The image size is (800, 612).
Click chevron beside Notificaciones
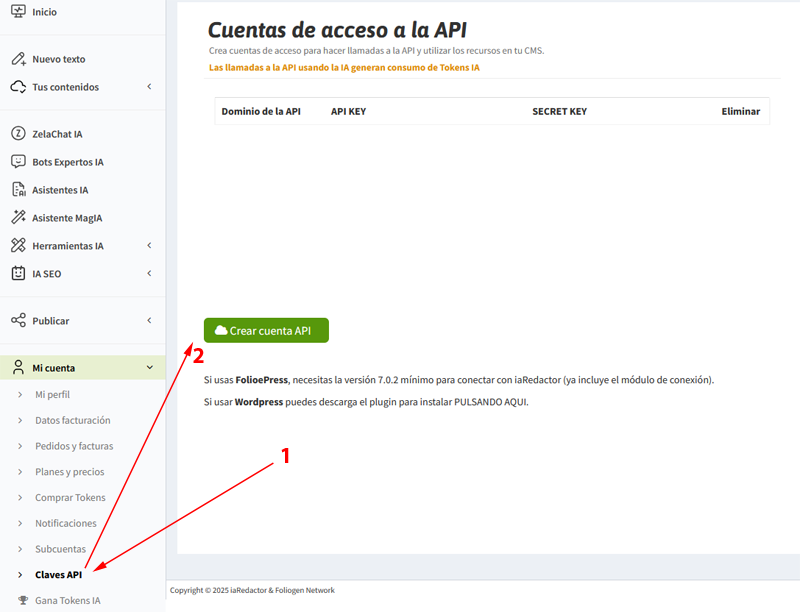(20, 523)
